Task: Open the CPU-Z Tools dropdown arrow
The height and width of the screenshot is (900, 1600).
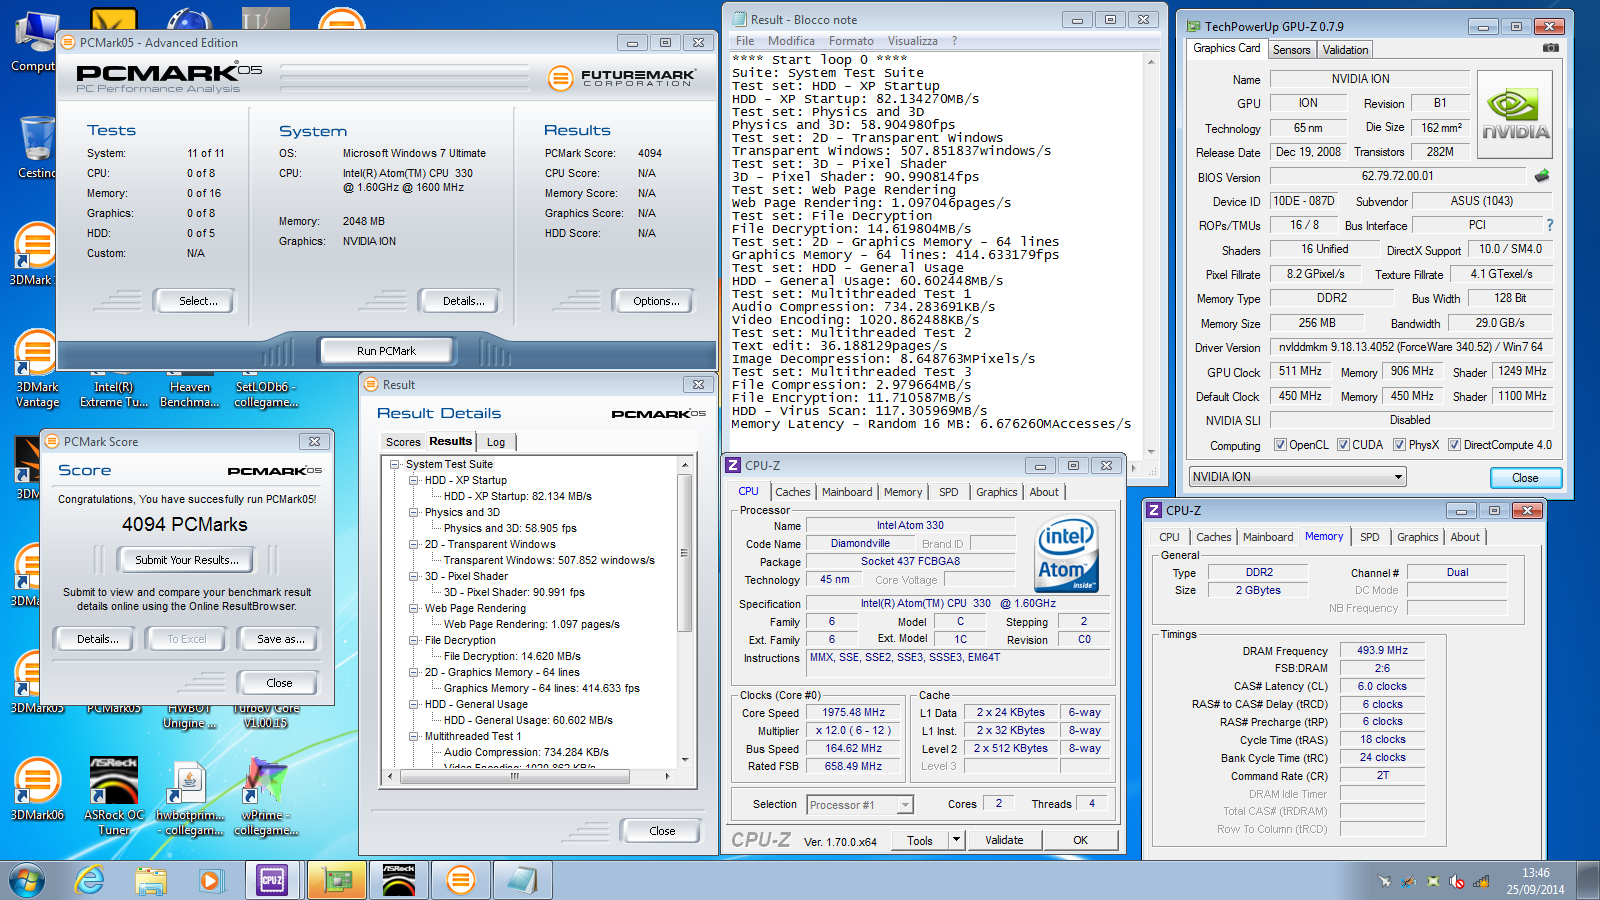Action: [x=956, y=840]
